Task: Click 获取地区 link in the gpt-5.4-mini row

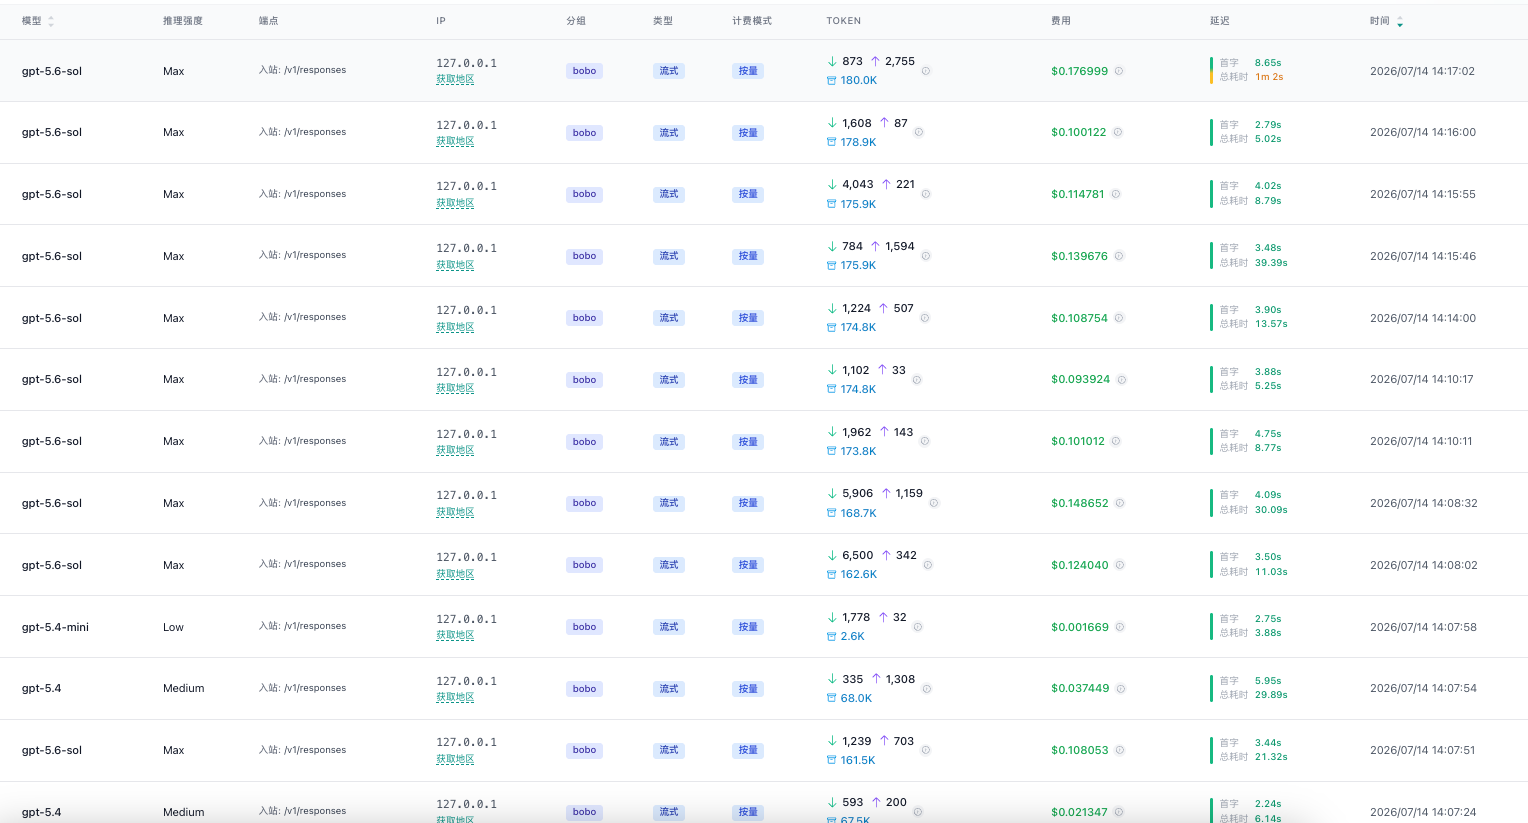Action: [455, 635]
